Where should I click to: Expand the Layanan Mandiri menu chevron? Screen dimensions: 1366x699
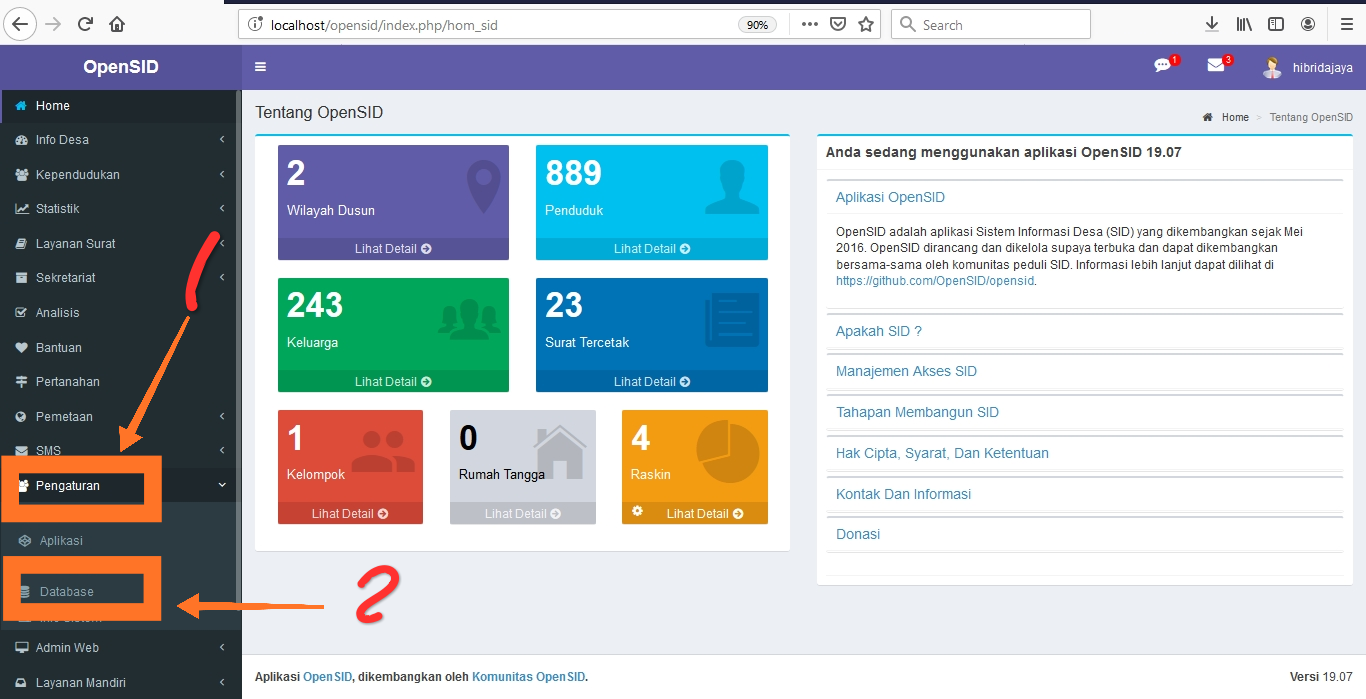tap(222, 683)
